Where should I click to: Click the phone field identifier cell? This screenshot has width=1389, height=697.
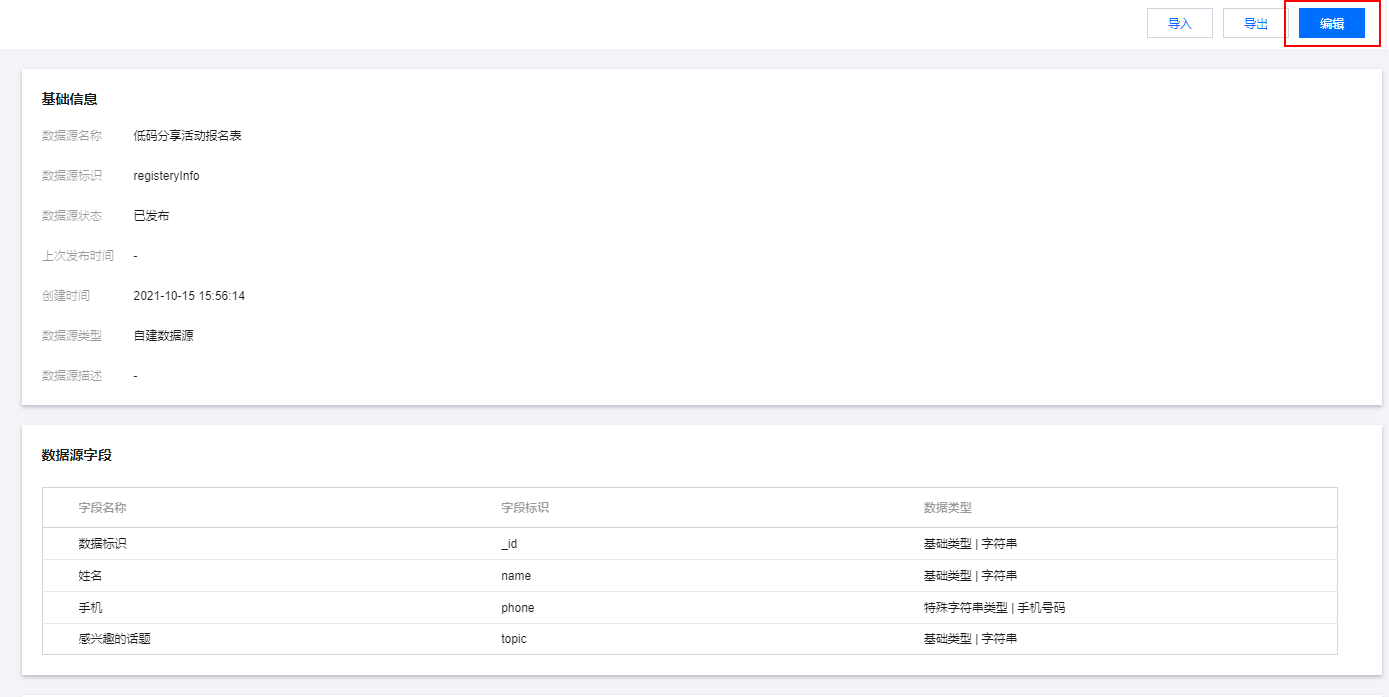(x=518, y=608)
